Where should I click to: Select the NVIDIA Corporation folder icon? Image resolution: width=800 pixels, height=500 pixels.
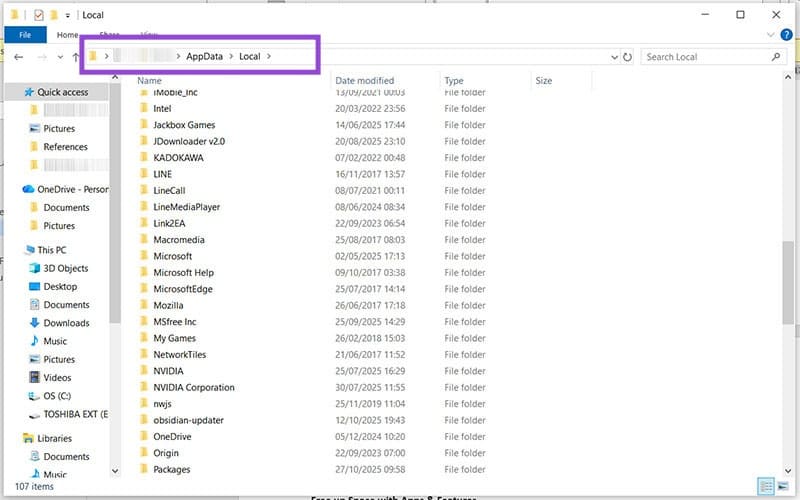click(144, 388)
